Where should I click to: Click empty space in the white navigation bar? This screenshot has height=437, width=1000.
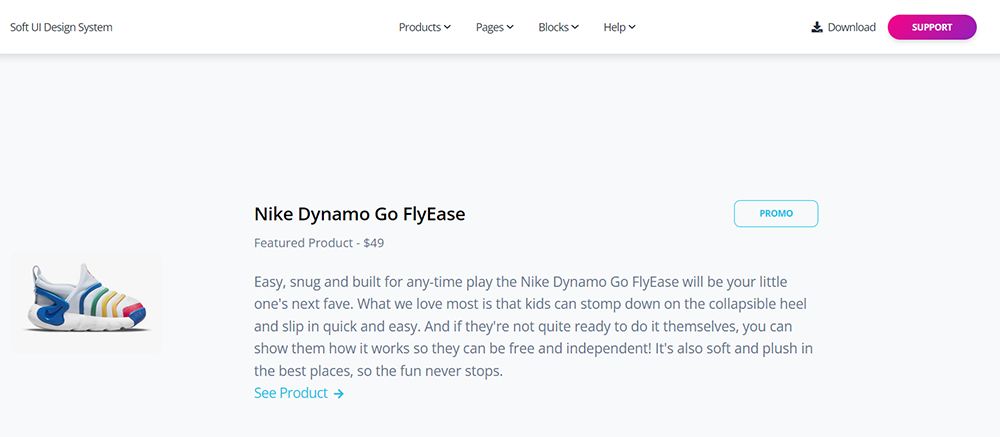(x=255, y=27)
